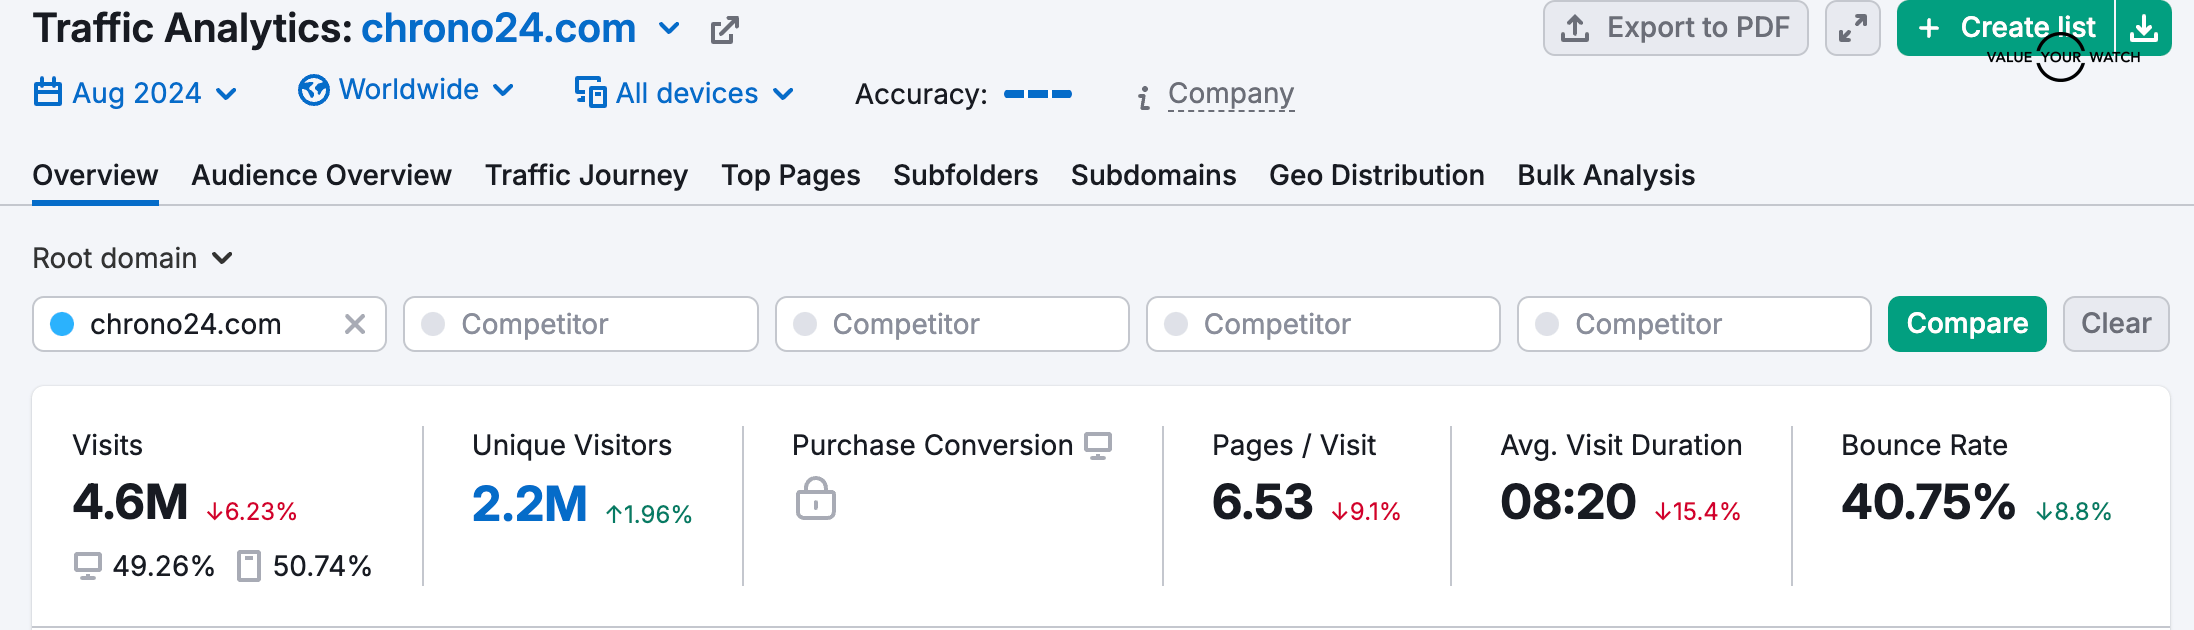Click the mobile traffic share icon
The height and width of the screenshot is (630, 2194).
(248, 566)
